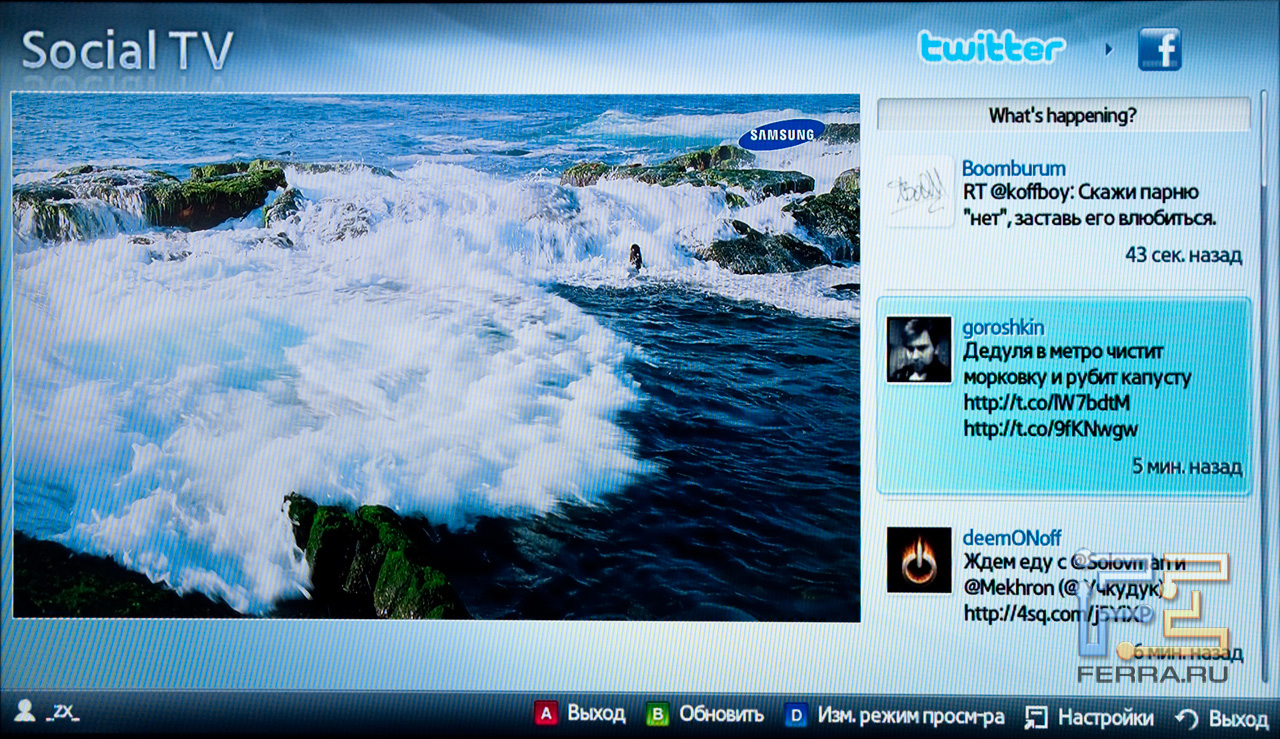Click the return arrow icon

pos(1186,718)
